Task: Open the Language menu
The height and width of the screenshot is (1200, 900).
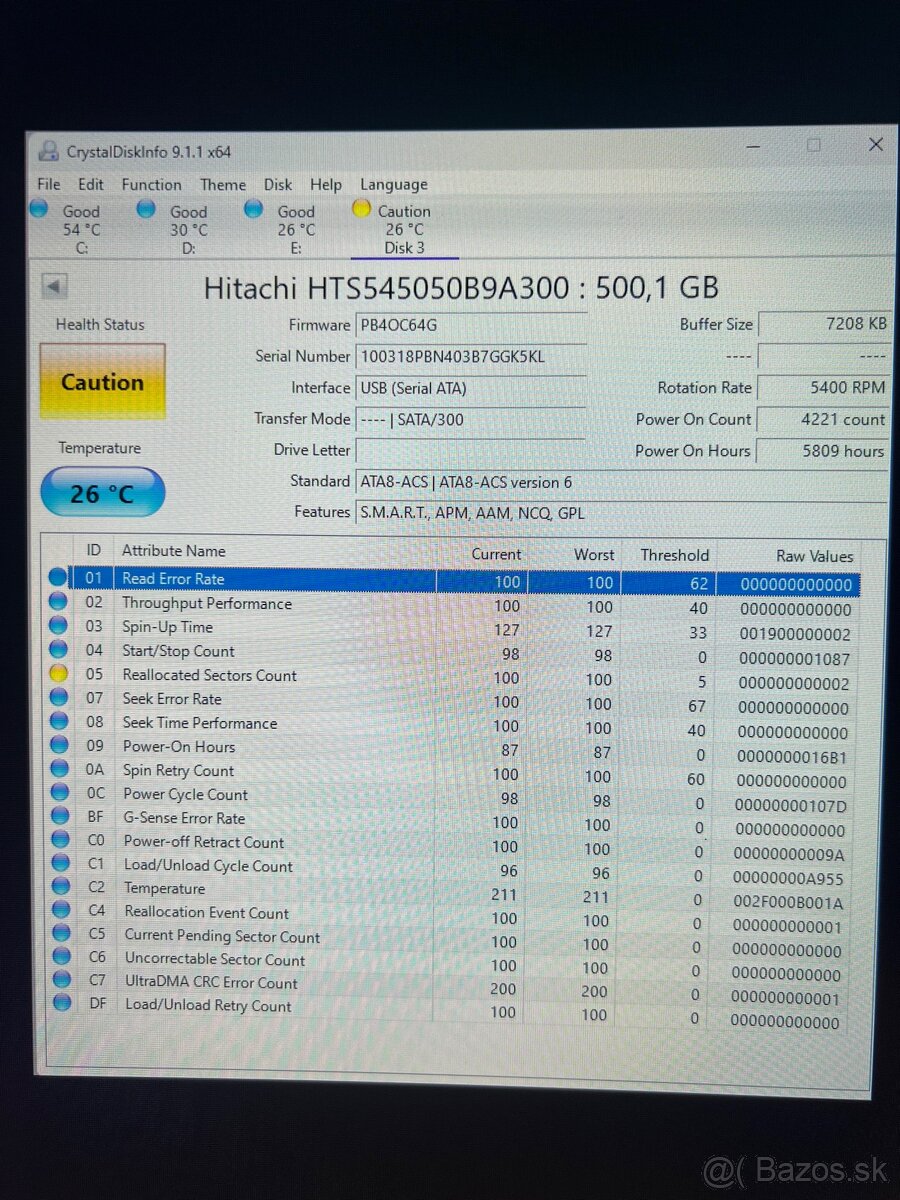Action: [x=393, y=185]
